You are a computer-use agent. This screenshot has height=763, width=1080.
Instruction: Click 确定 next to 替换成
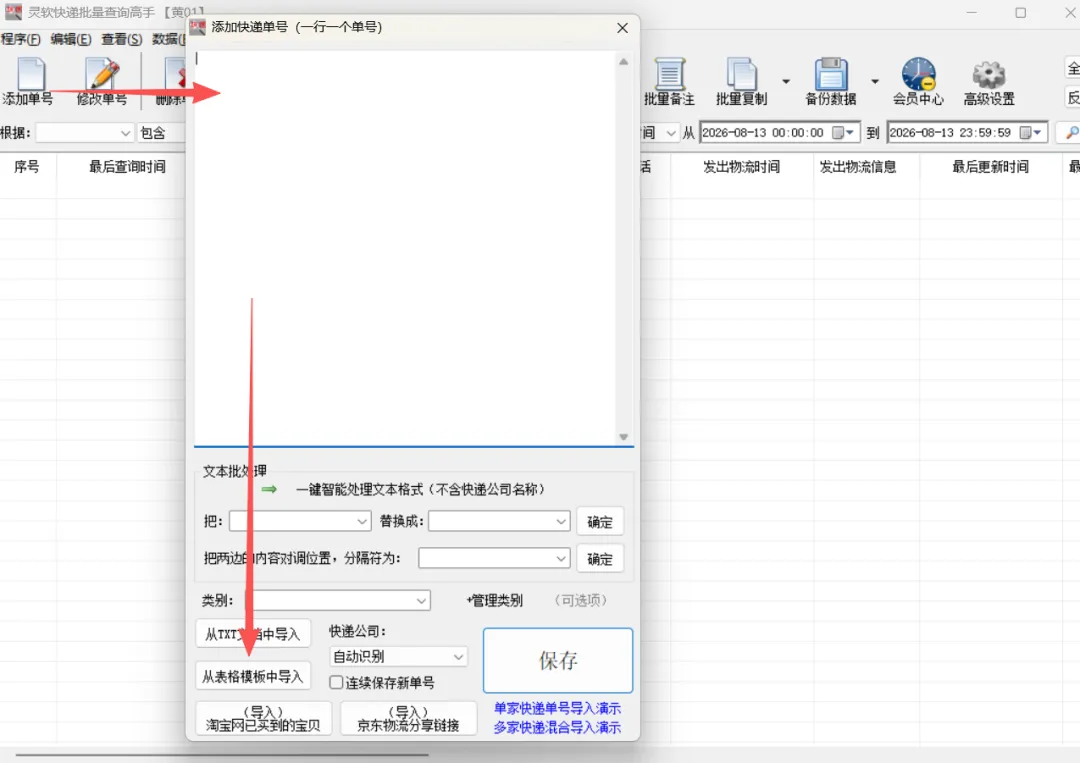[600, 521]
